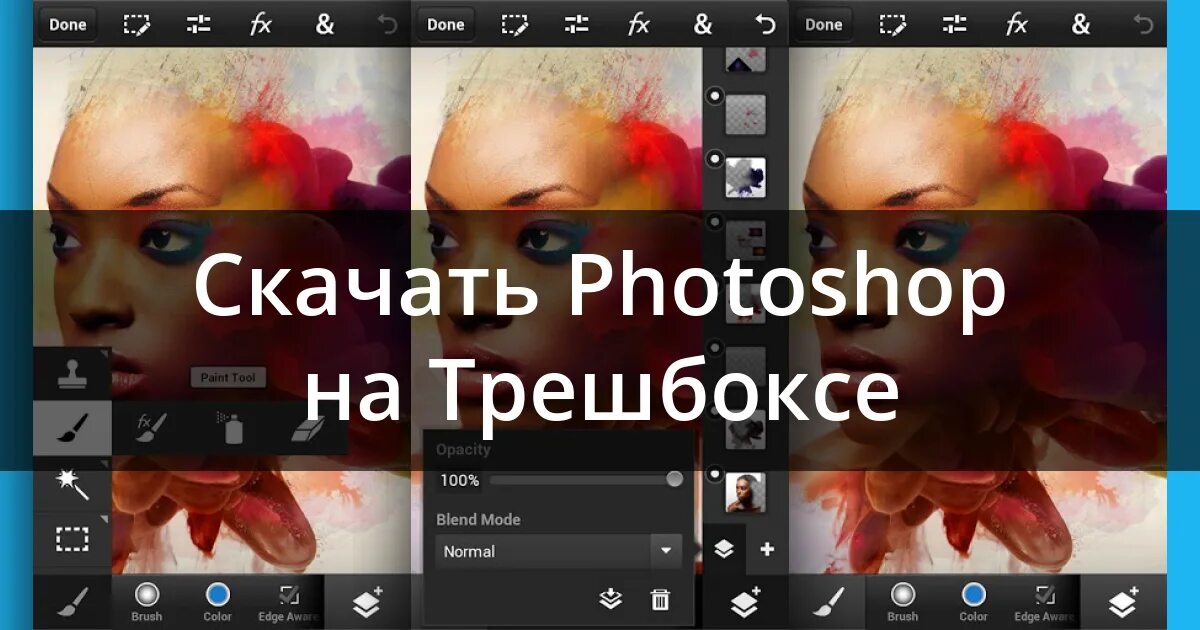Tap the ampersand menu in middle screenshot
The height and width of the screenshot is (630, 1200).
(x=703, y=24)
